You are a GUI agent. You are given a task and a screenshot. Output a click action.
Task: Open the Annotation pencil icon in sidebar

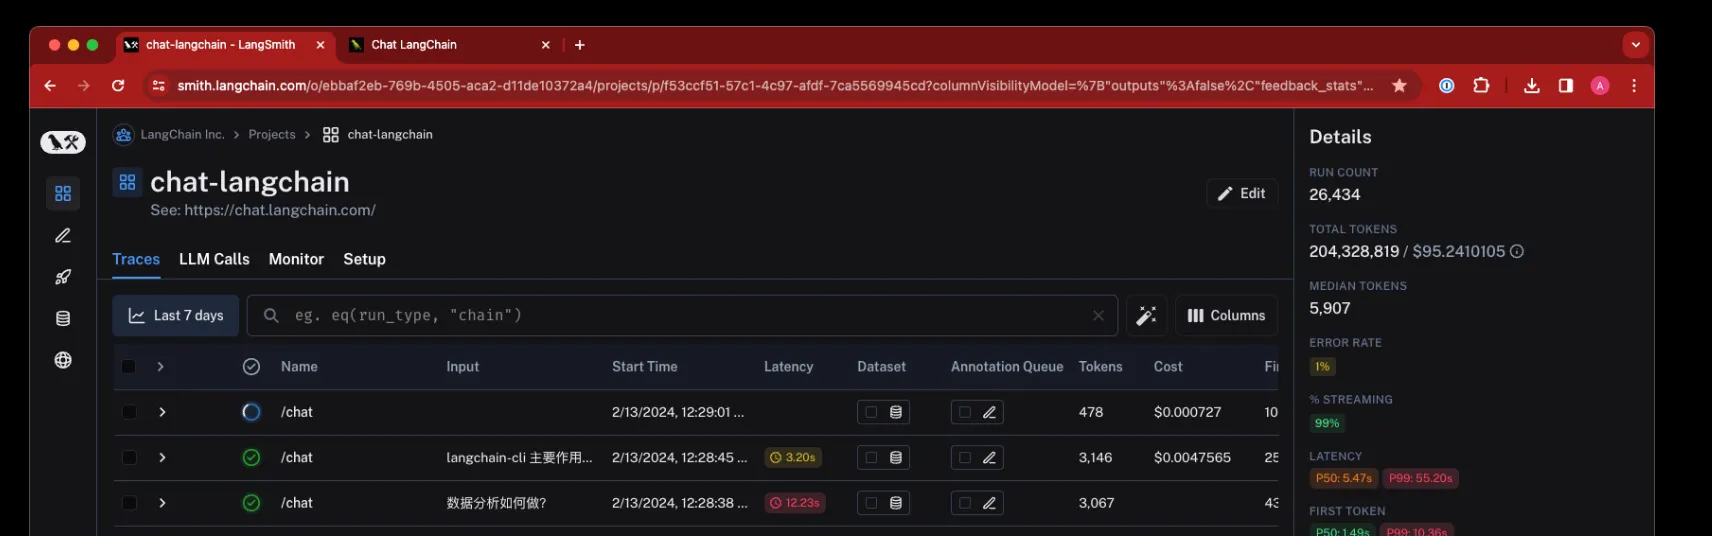63,236
